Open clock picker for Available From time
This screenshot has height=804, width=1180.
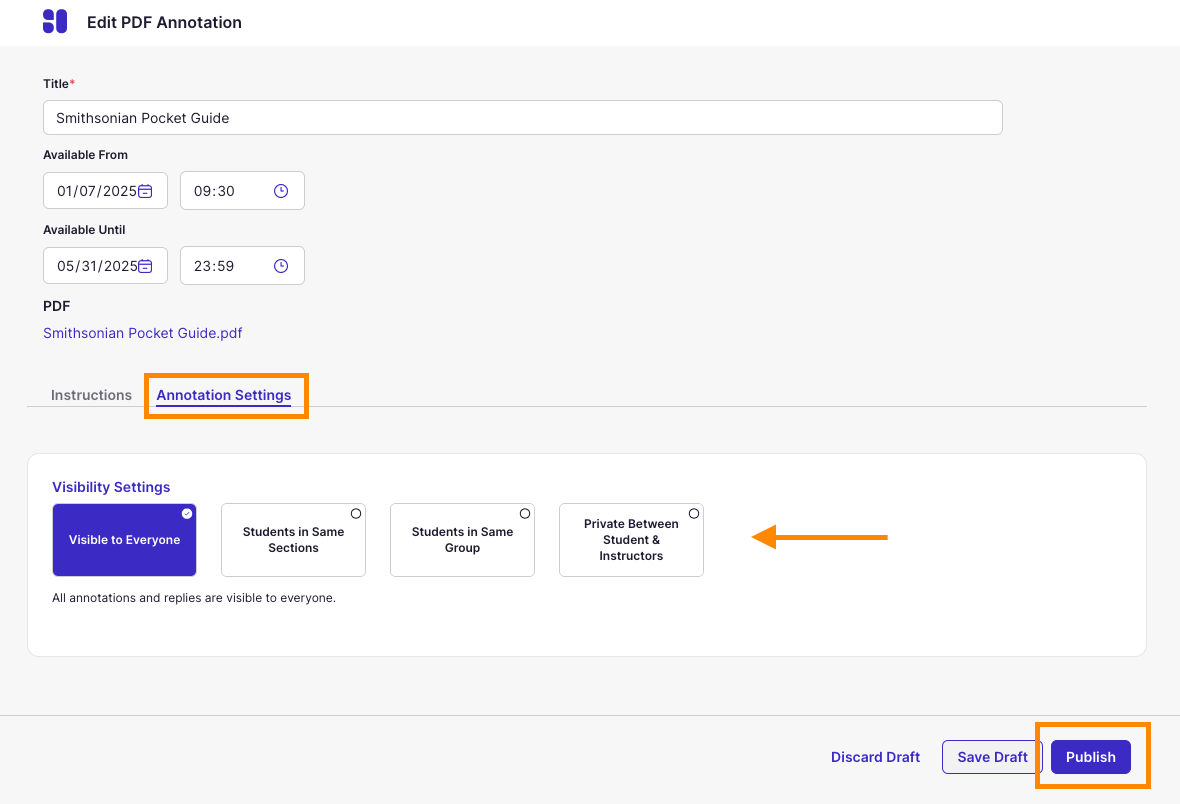point(281,191)
